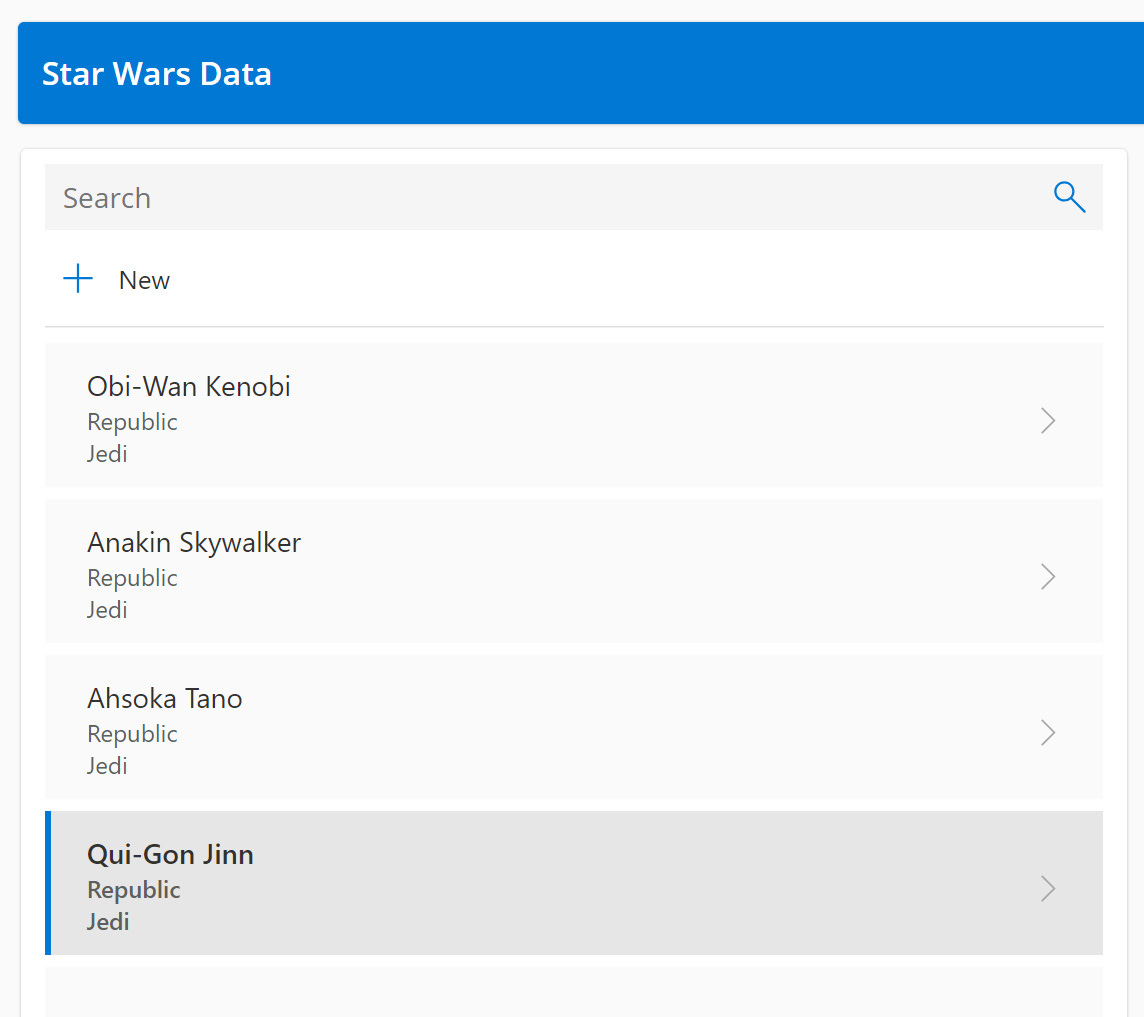Image resolution: width=1144 pixels, height=1017 pixels.
Task: Click Jedi under Ahsoka Tano
Action: click(107, 766)
